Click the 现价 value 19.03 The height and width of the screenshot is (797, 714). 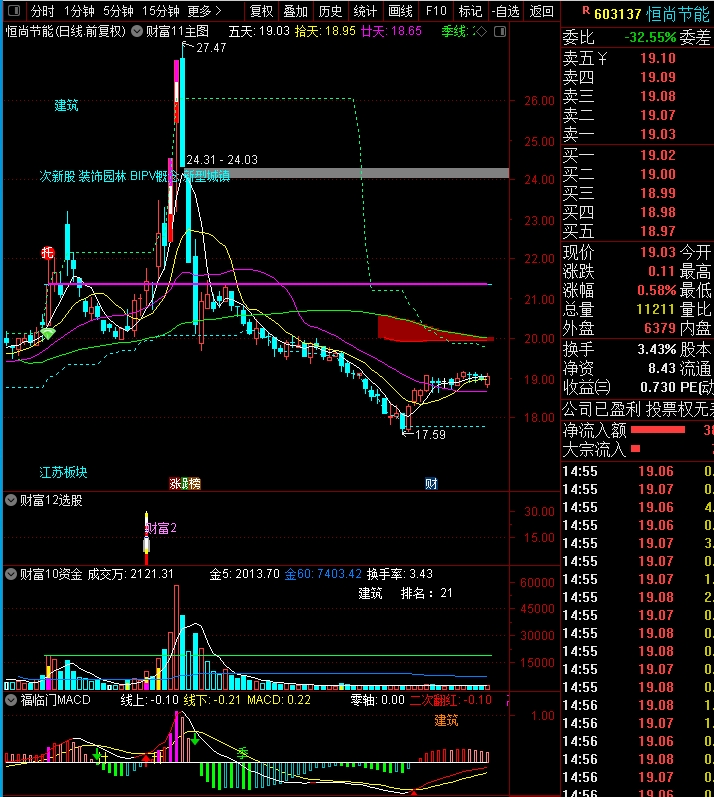click(658, 252)
